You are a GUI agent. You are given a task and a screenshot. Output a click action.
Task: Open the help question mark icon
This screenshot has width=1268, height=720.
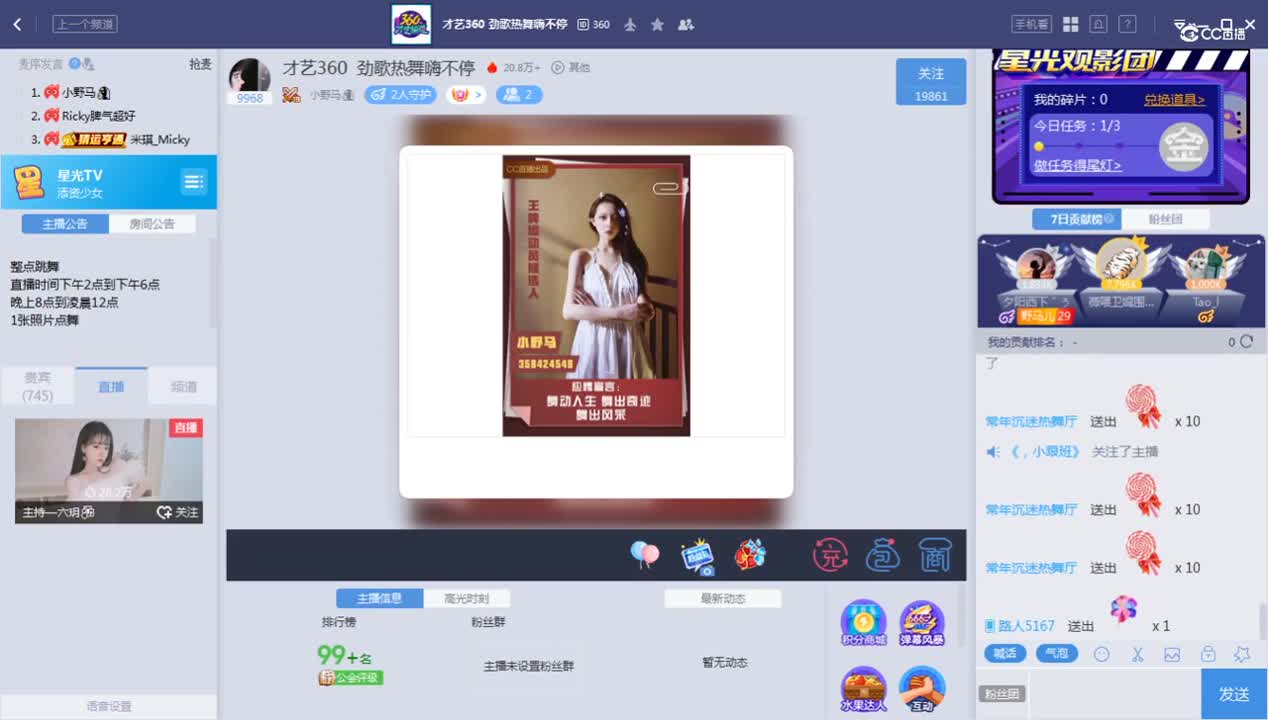point(1127,24)
